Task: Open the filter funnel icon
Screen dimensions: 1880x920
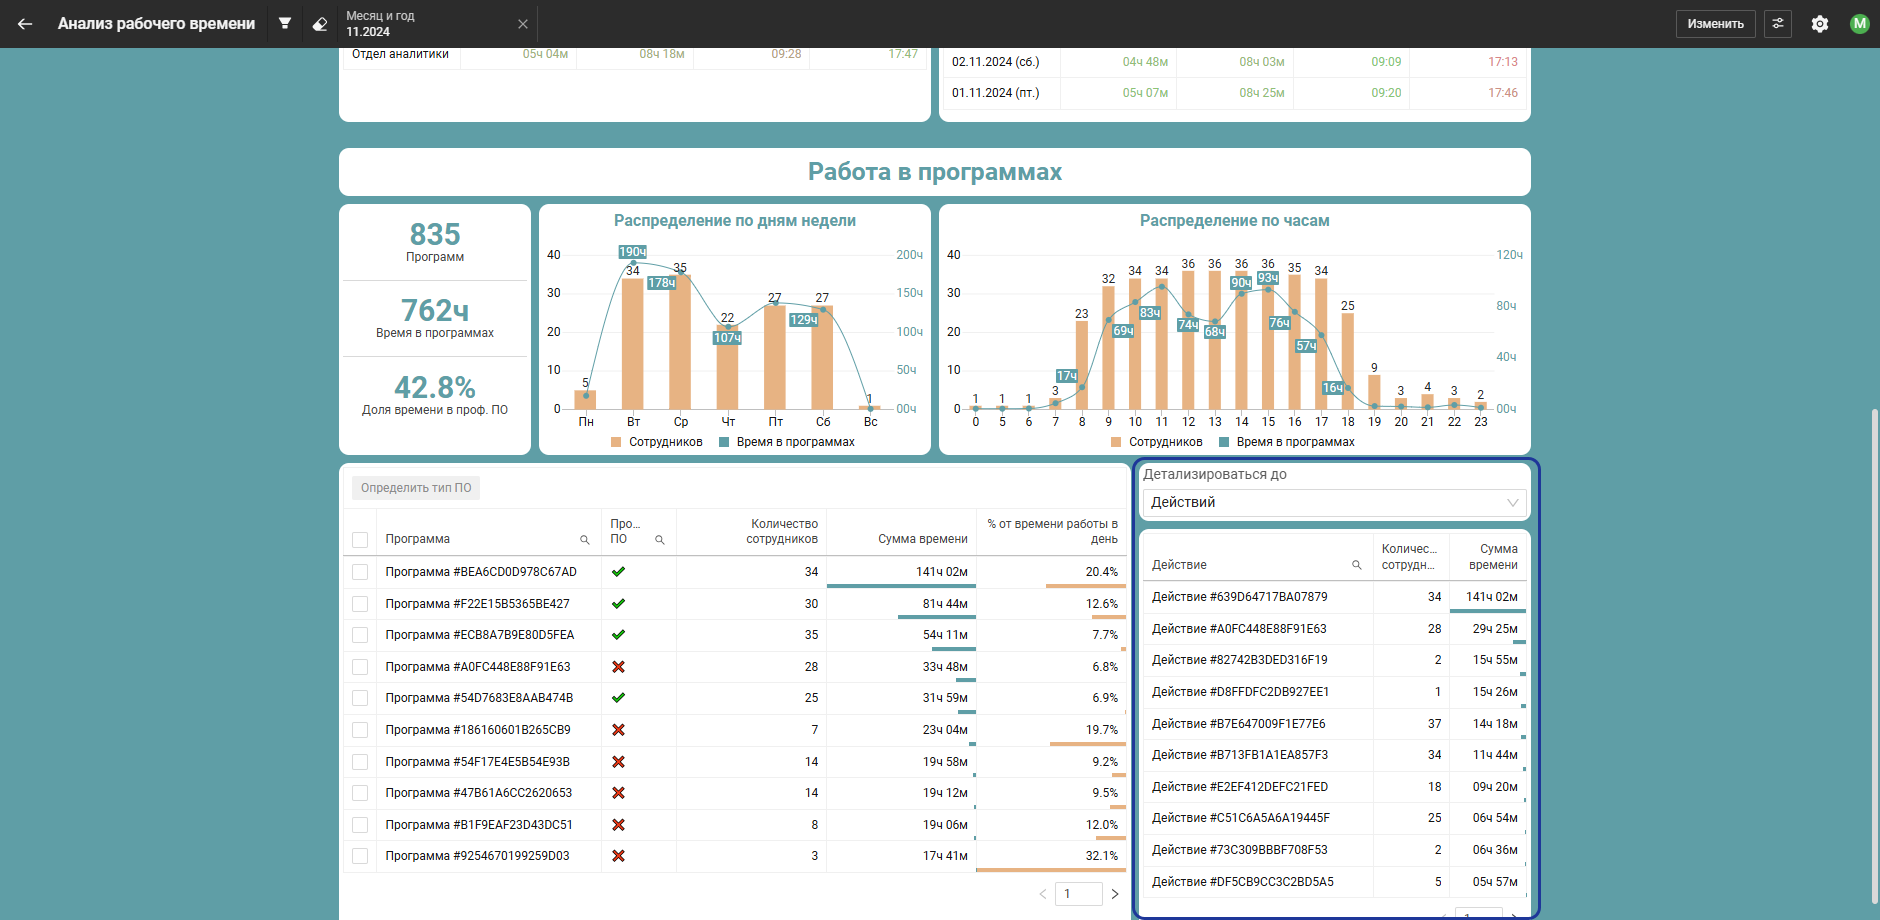Action: 285,23
